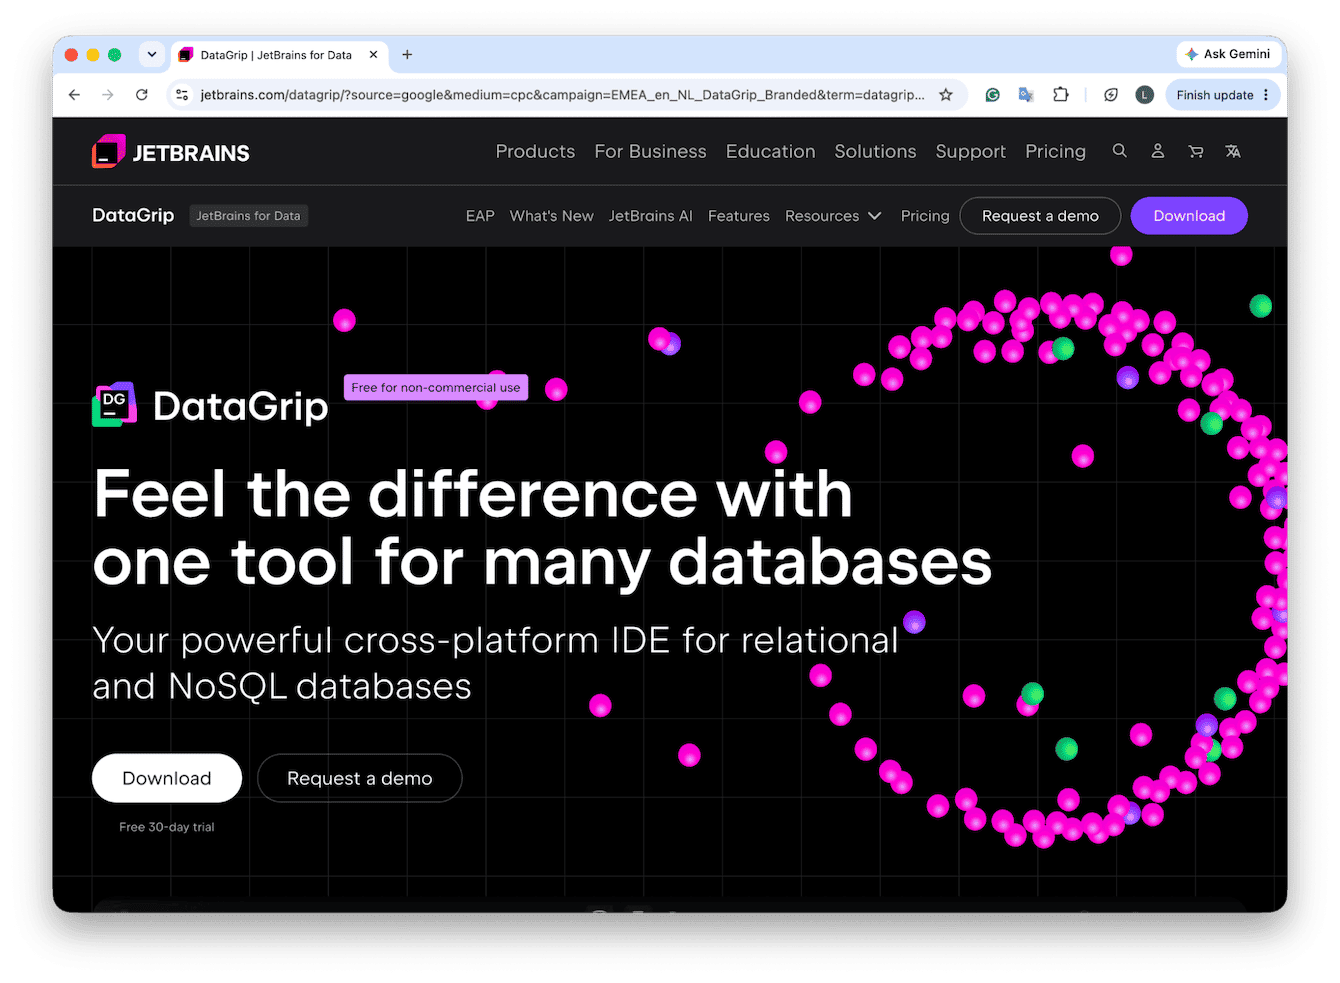Open What's New link
Image resolution: width=1340 pixels, height=983 pixels.
coord(551,216)
